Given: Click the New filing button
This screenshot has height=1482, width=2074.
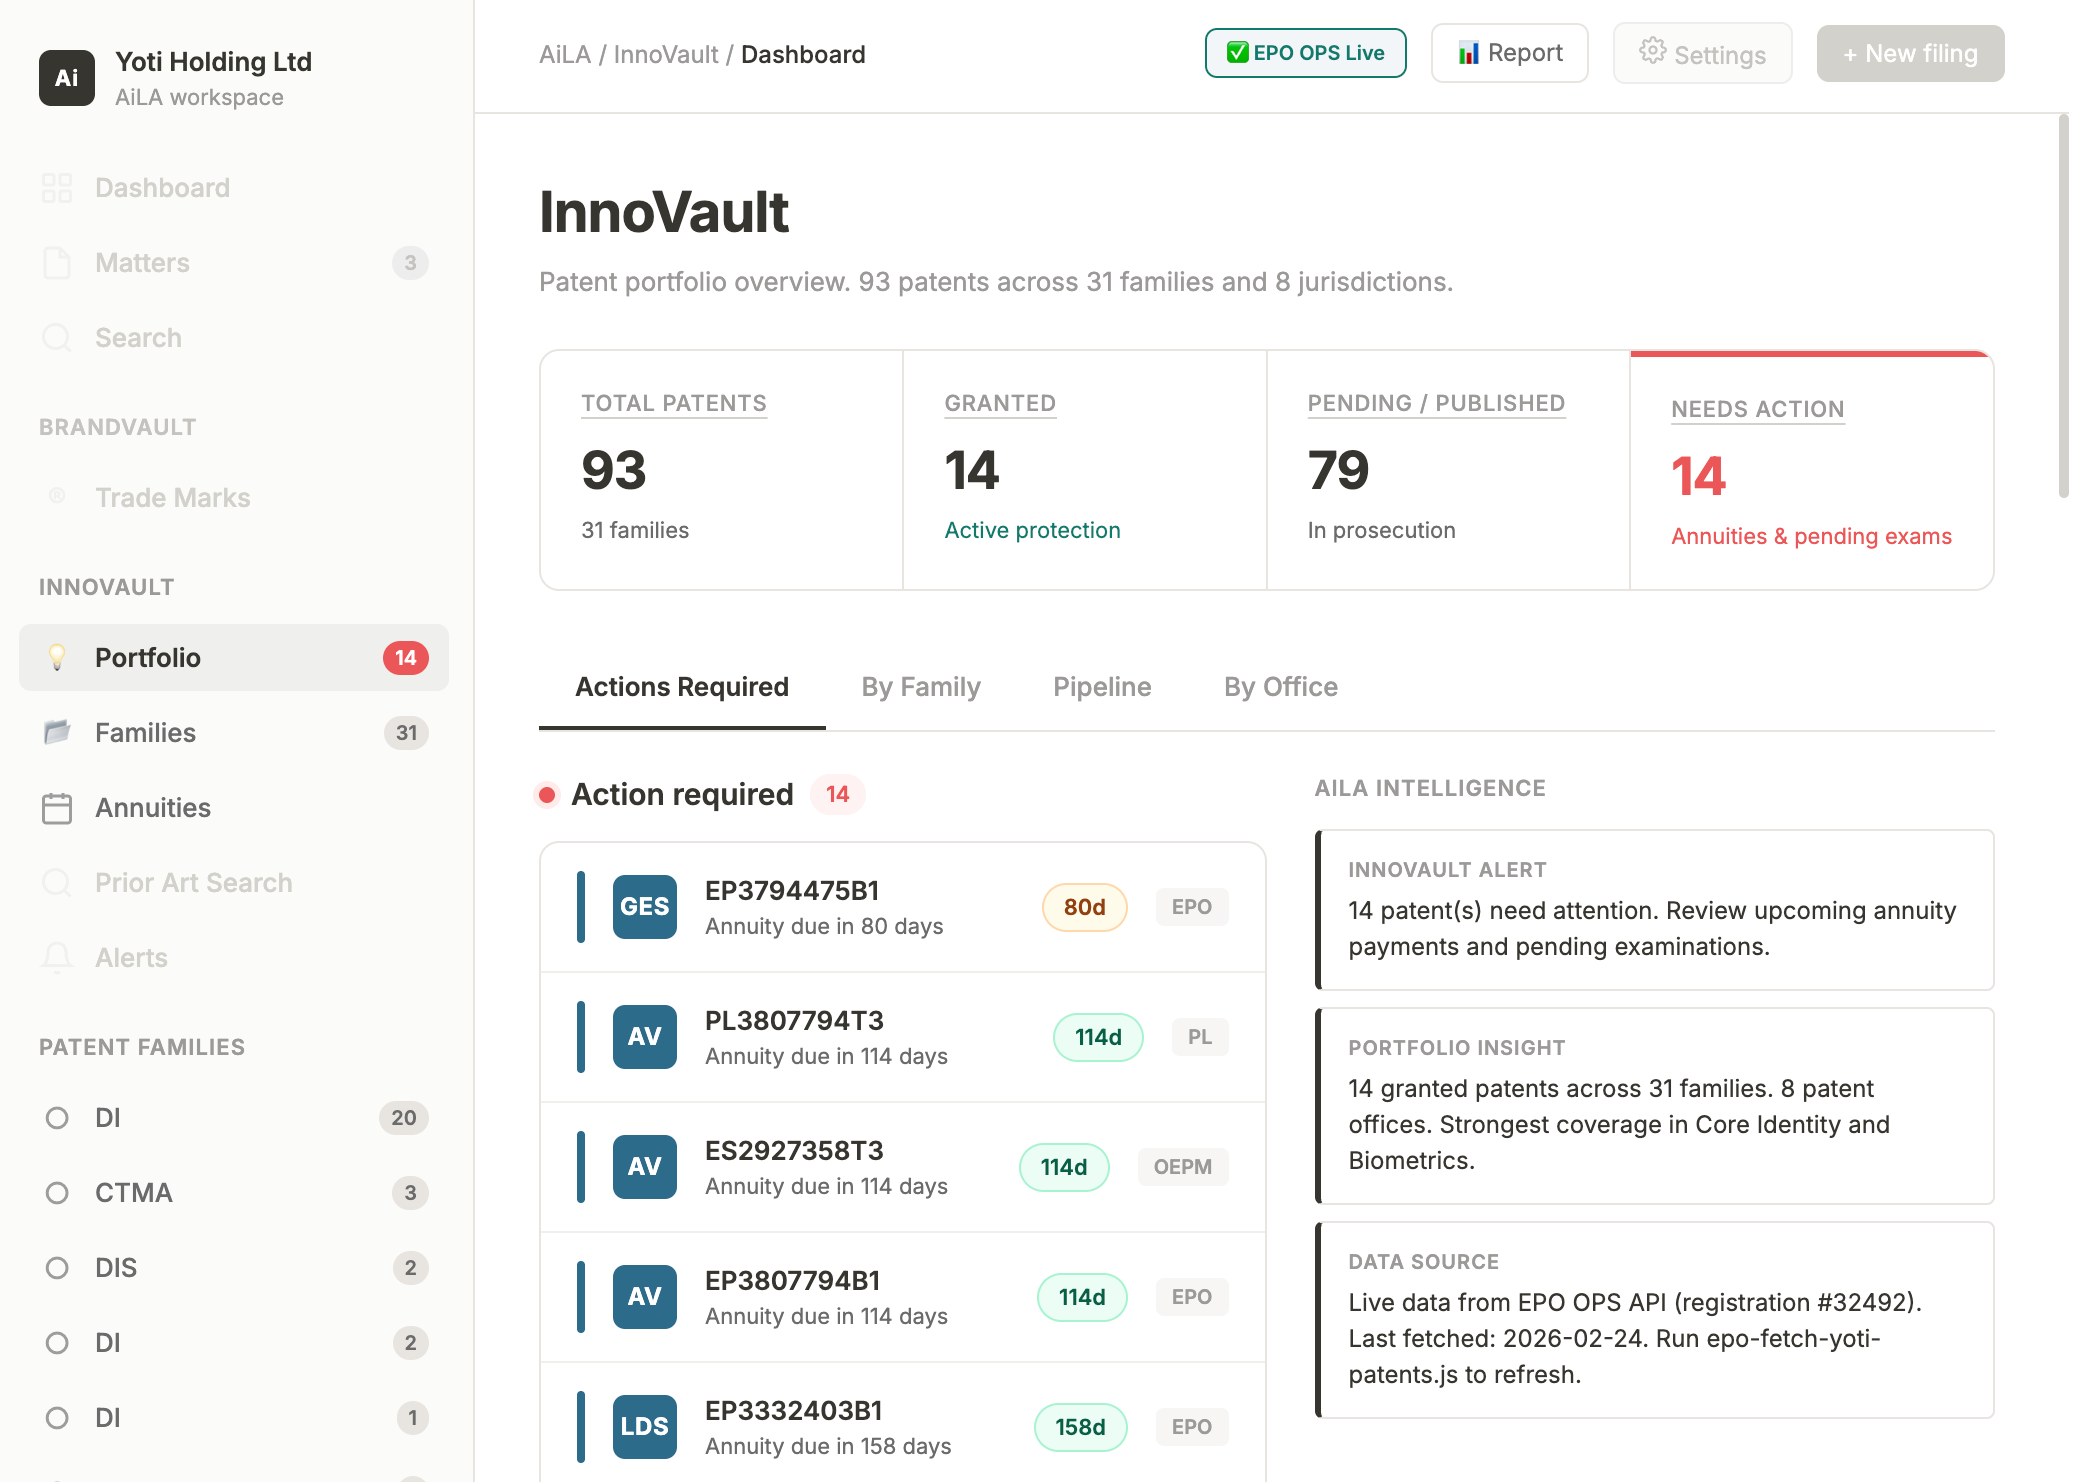Looking at the screenshot, I should click(x=1910, y=53).
